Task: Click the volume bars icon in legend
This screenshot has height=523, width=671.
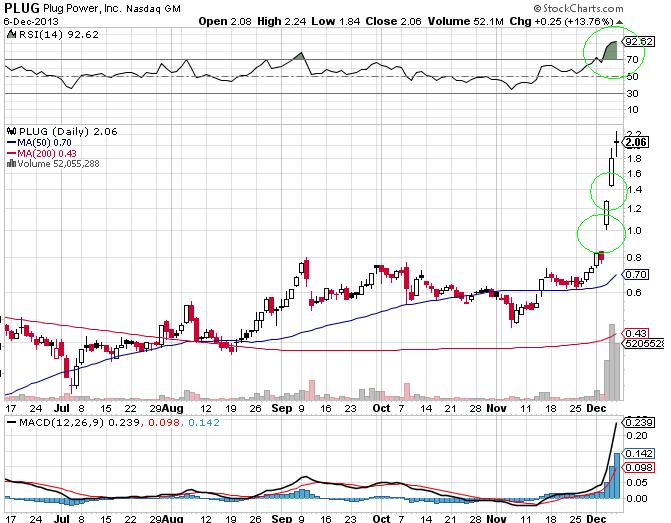Action: (12, 163)
